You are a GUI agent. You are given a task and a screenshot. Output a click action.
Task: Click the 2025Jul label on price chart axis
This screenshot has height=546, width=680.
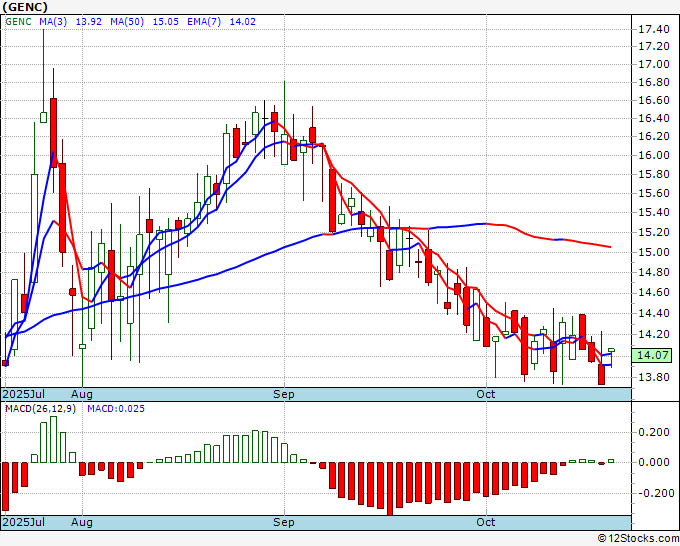pos(23,394)
